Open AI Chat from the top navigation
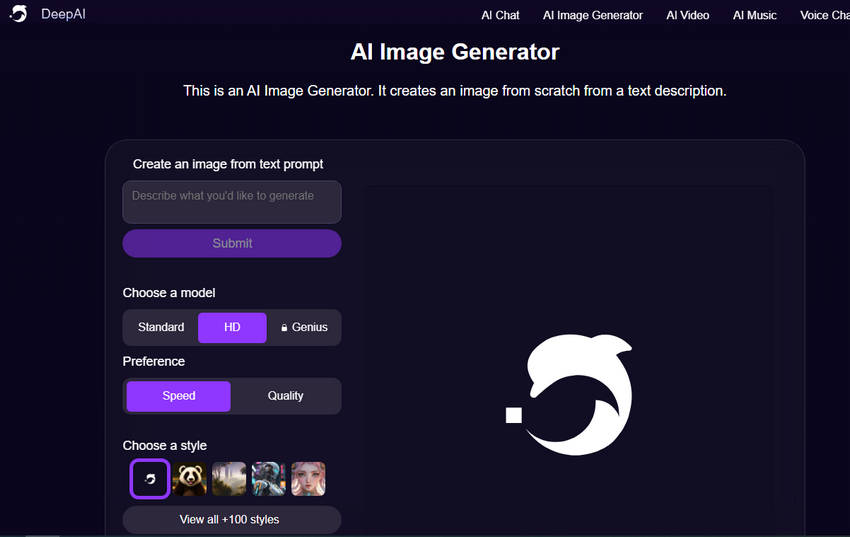 [500, 15]
